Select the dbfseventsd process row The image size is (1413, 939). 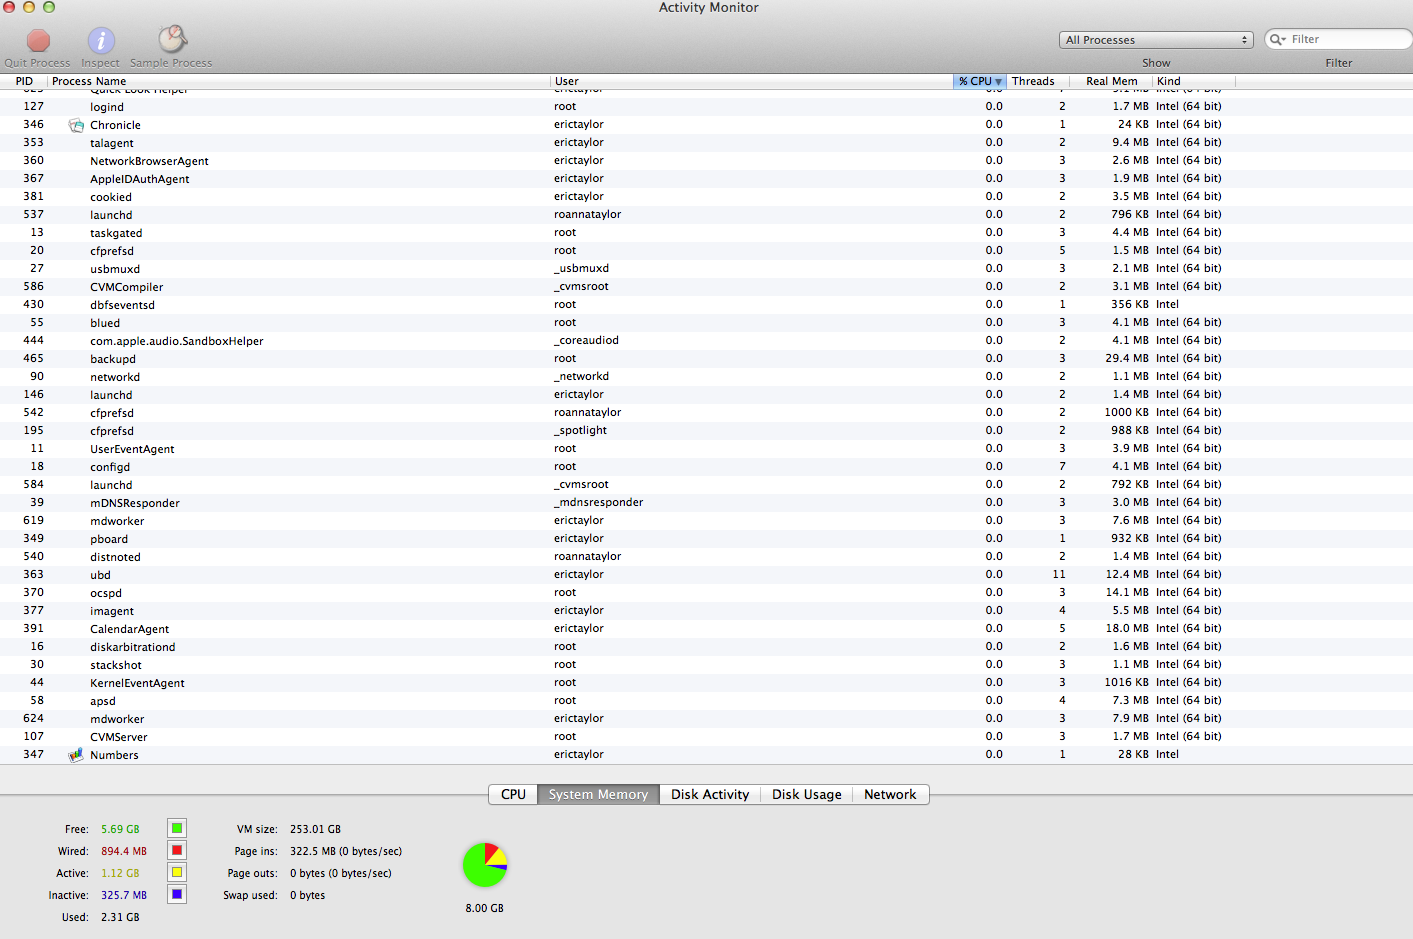[x=706, y=305]
